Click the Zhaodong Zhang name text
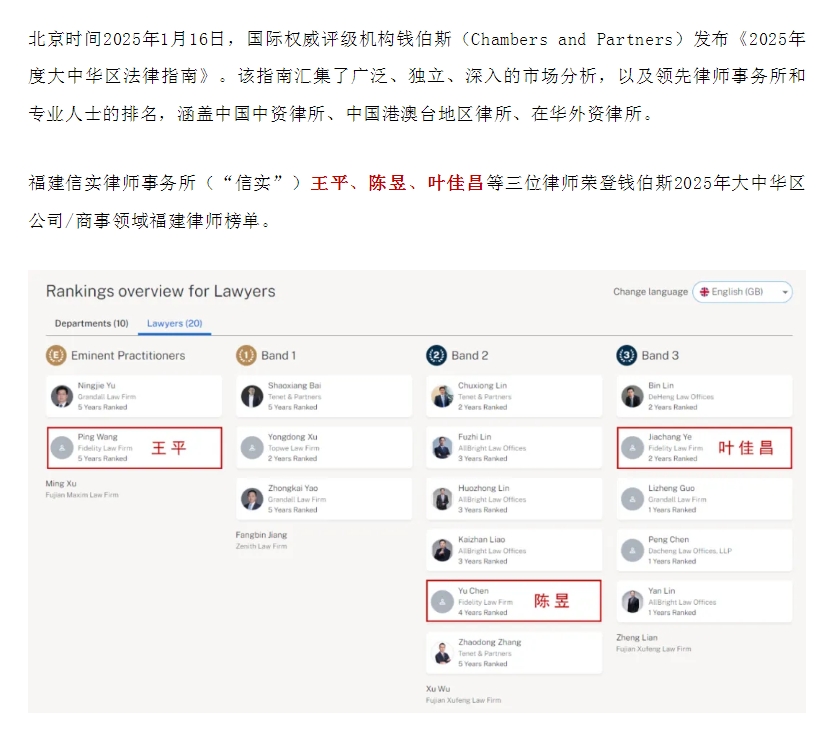This screenshot has width=830, height=752. pos(490,642)
